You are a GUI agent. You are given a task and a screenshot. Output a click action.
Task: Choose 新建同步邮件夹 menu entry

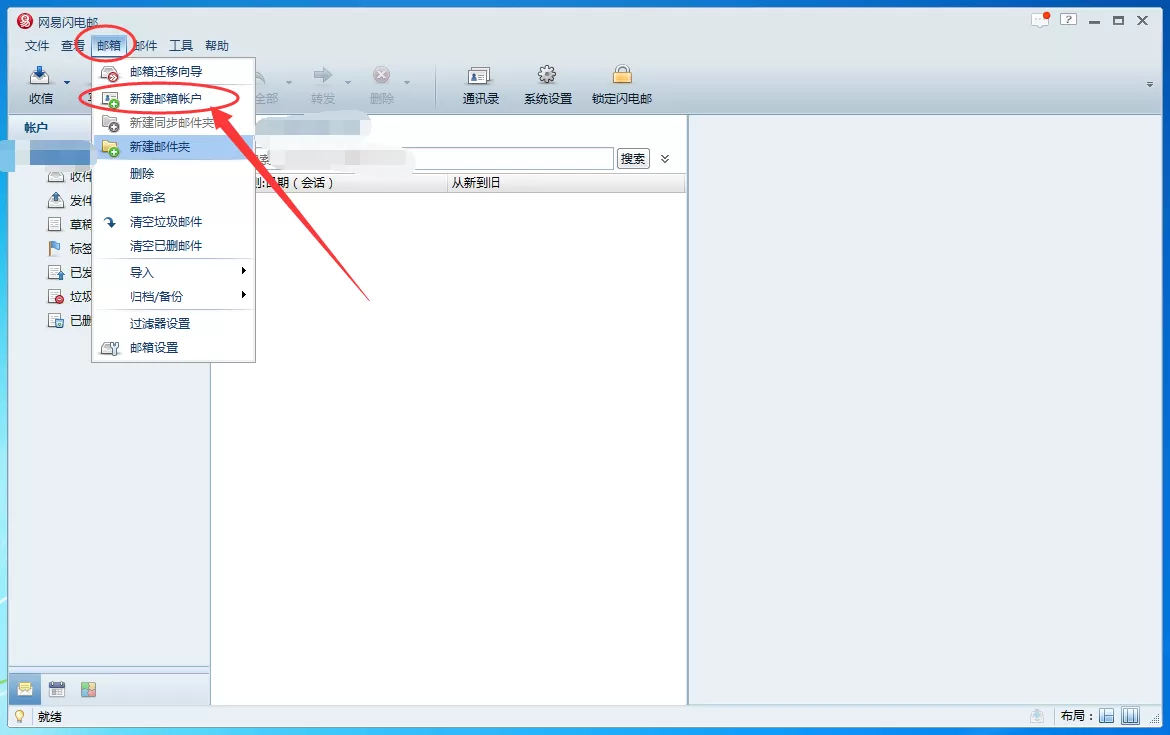[x=174, y=122]
